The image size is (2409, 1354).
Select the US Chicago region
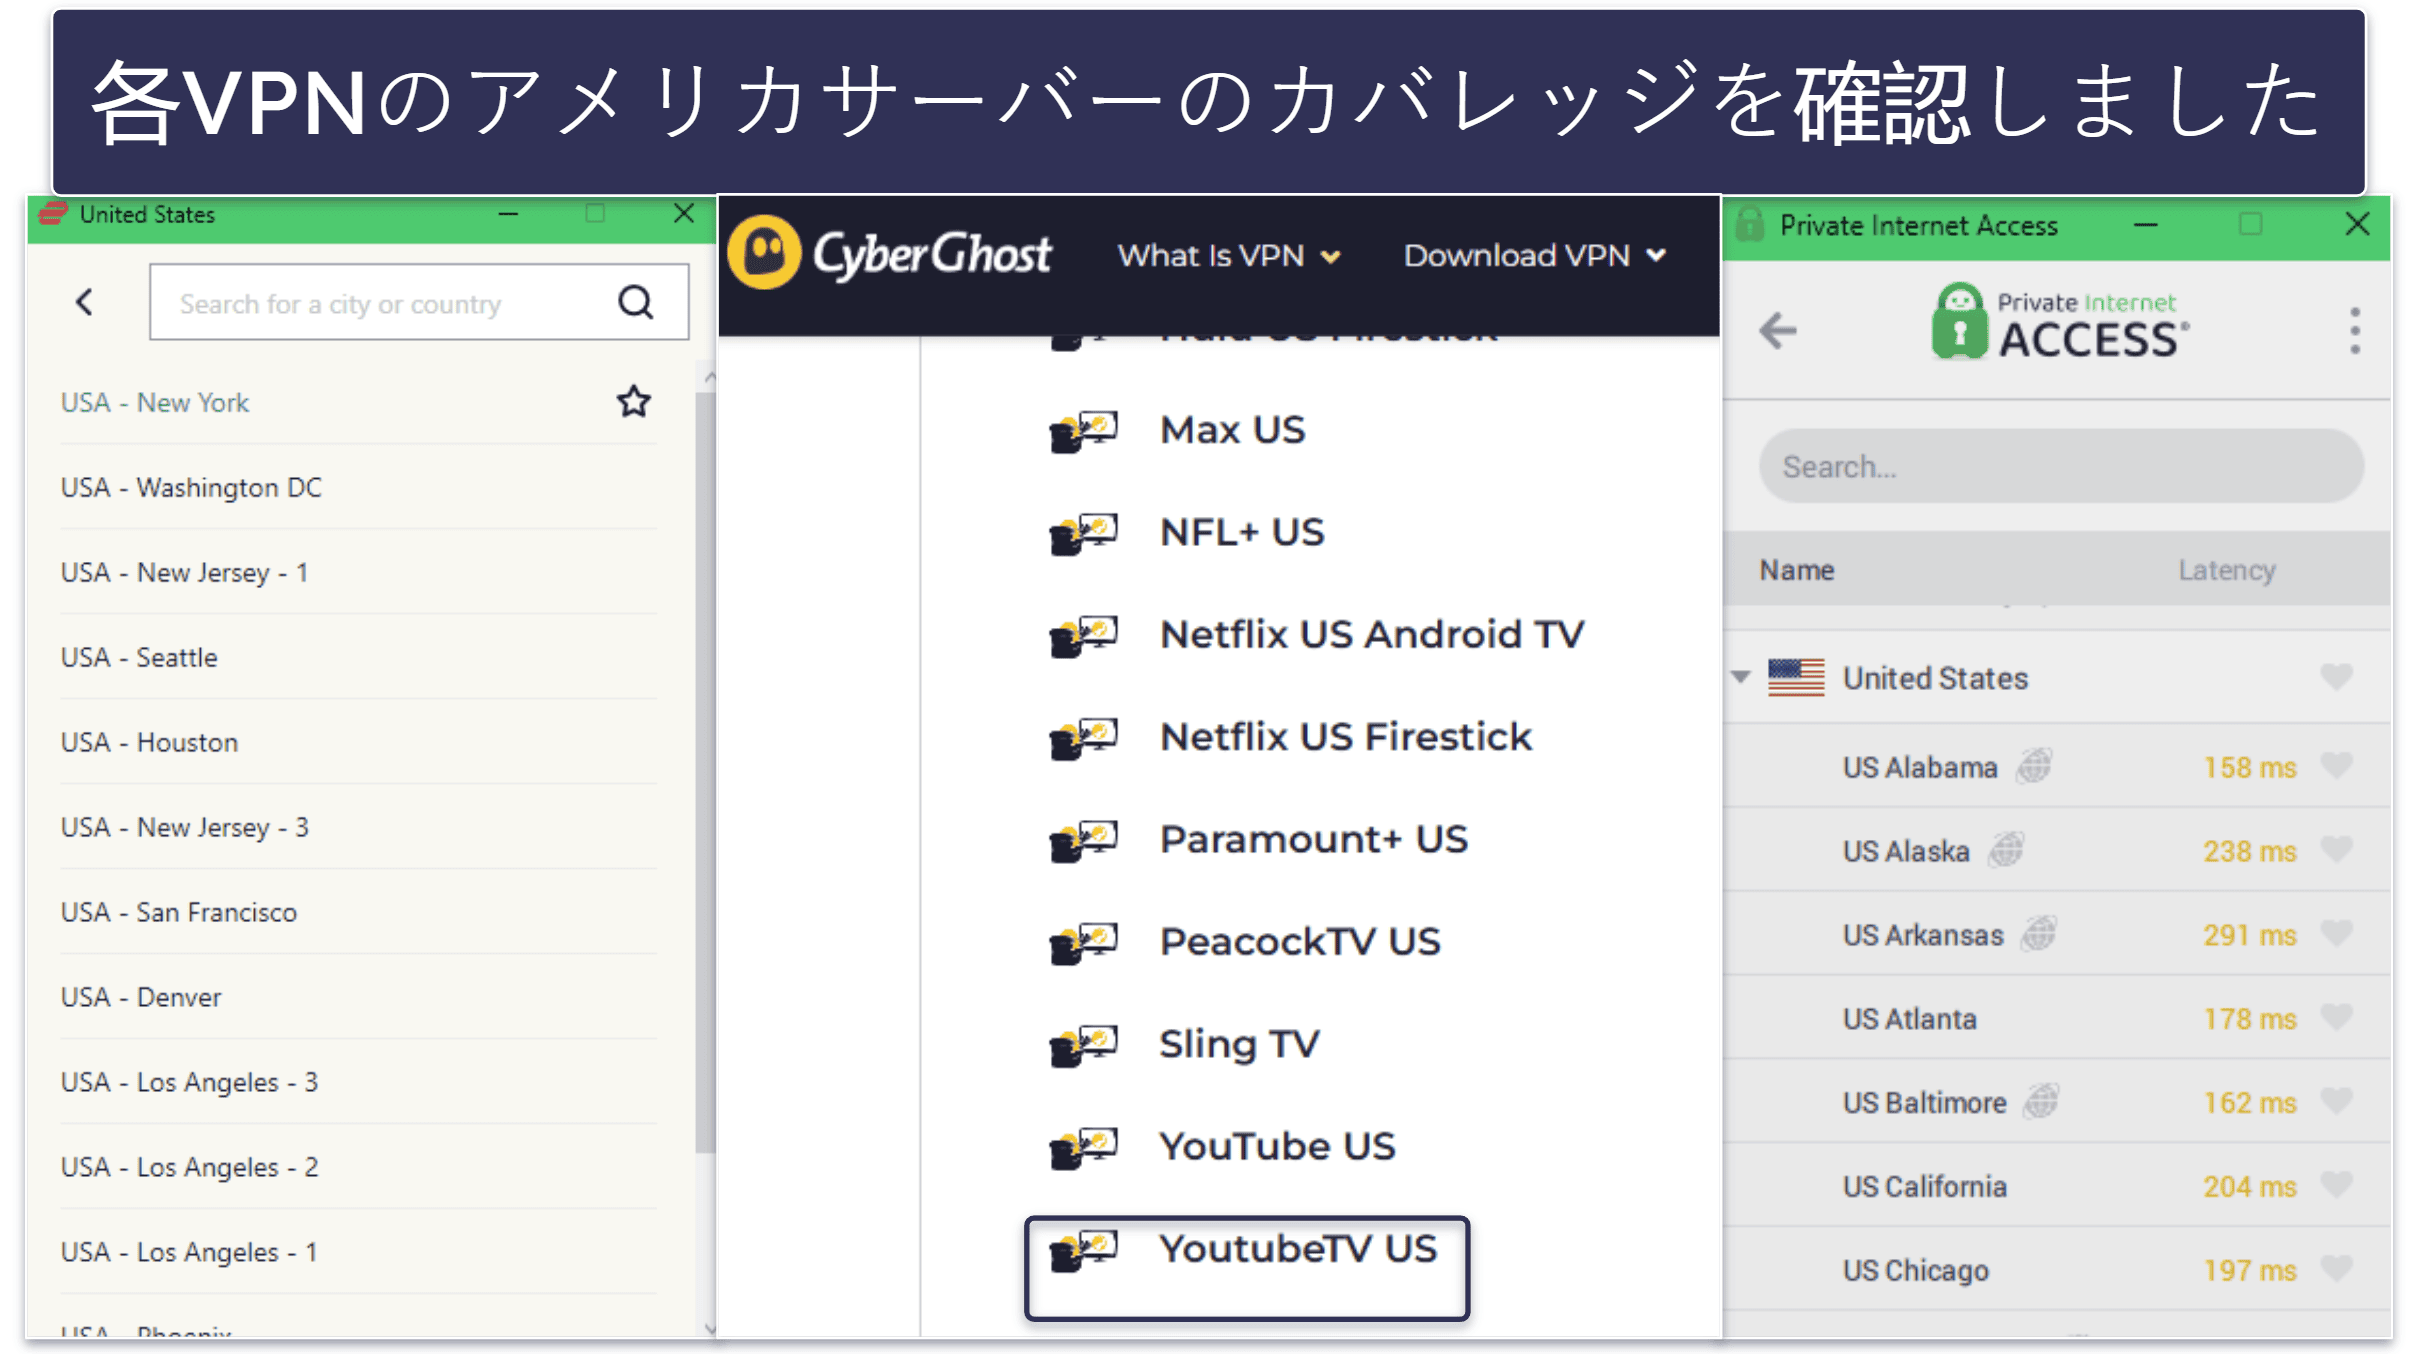click(x=2057, y=1270)
